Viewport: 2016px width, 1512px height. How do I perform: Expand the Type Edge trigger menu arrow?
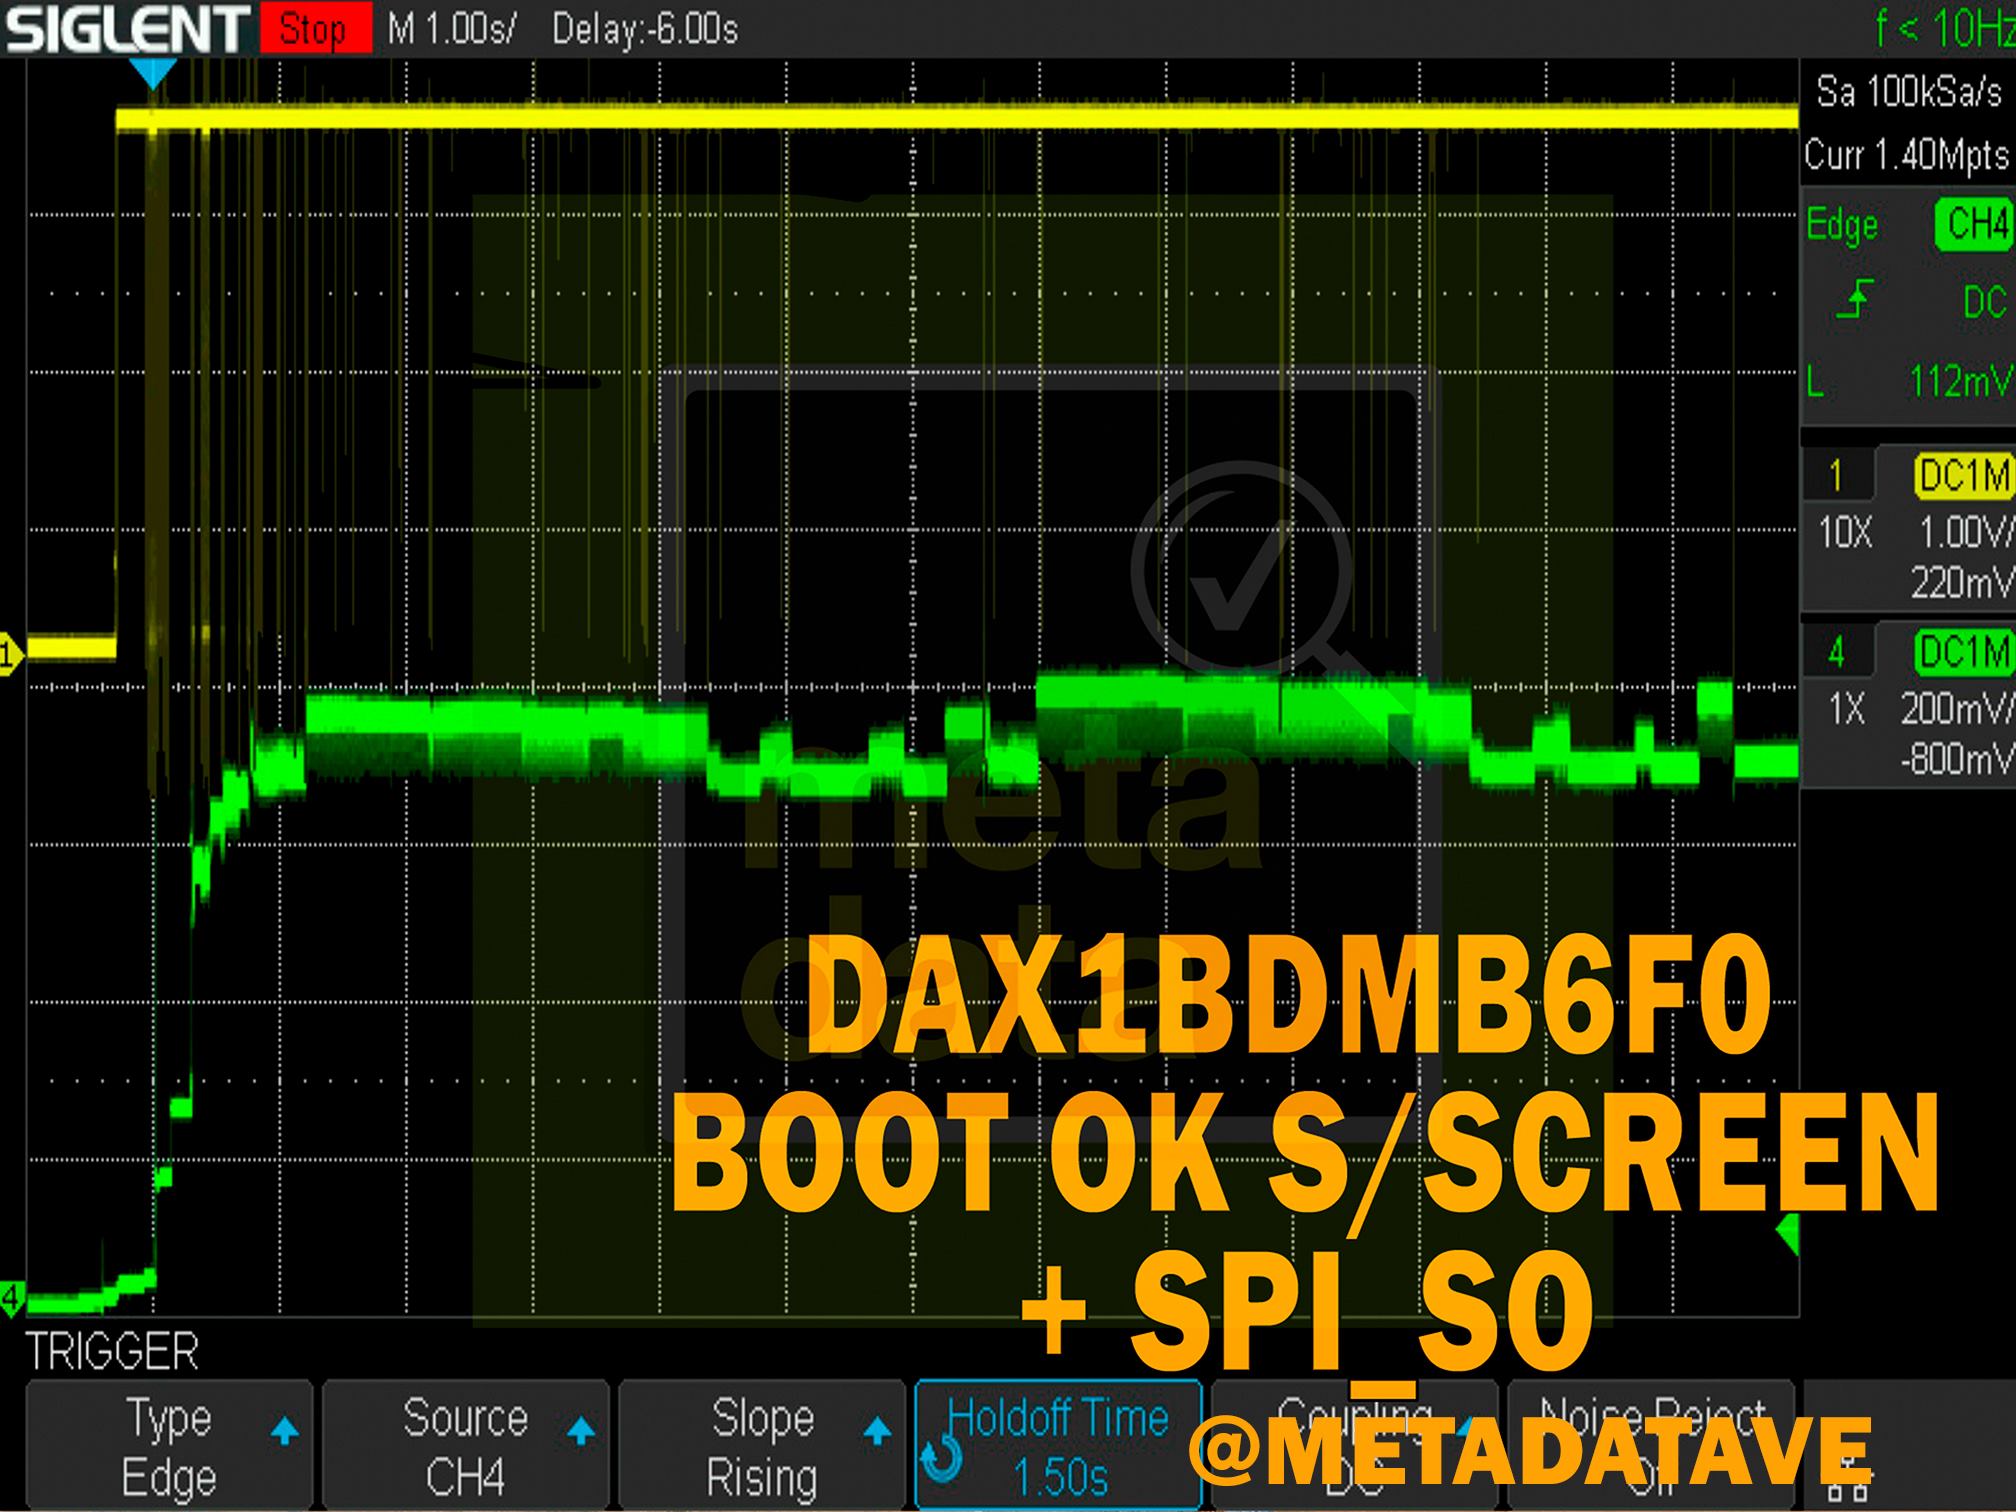pos(285,1431)
